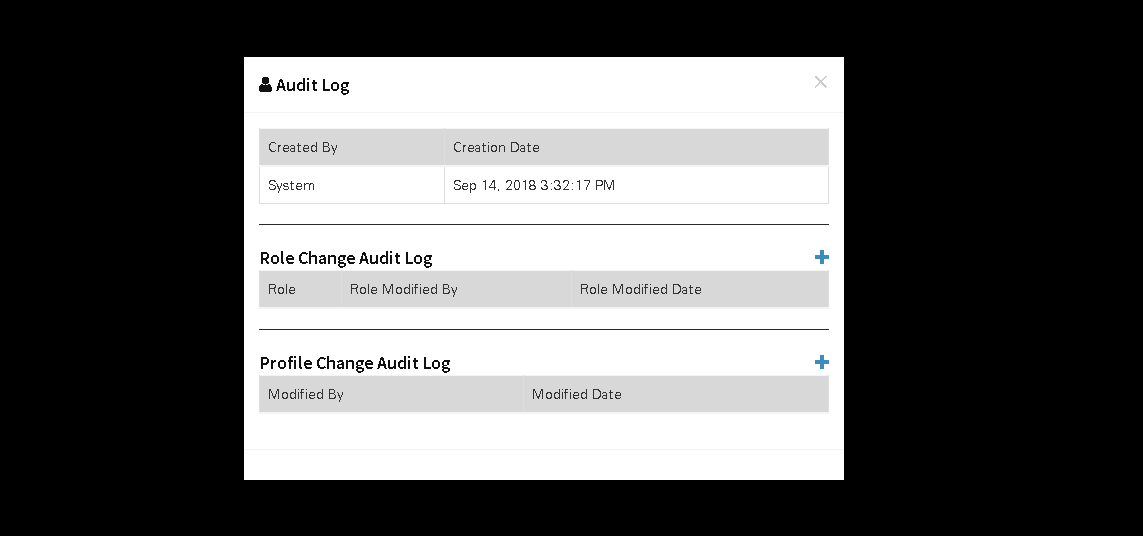1143x536 pixels.
Task: Close the Audit Log dialog
Action: click(x=820, y=82)
